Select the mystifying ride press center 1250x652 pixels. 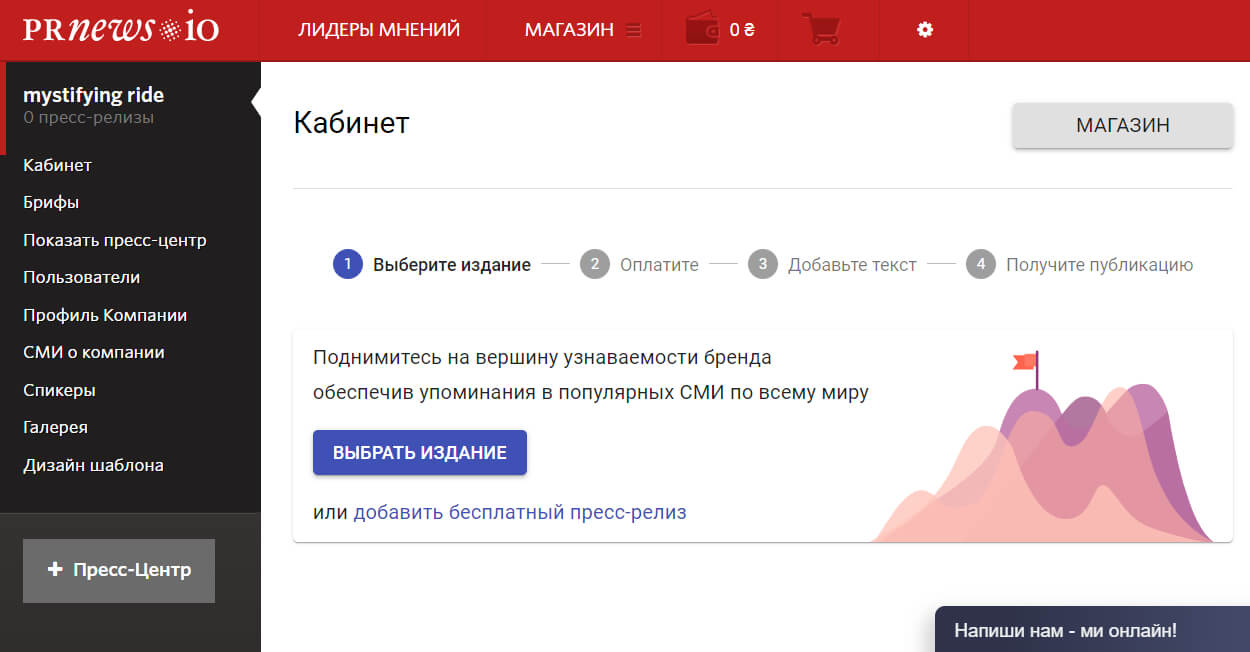pyautogui.click(x=93, y=96)
